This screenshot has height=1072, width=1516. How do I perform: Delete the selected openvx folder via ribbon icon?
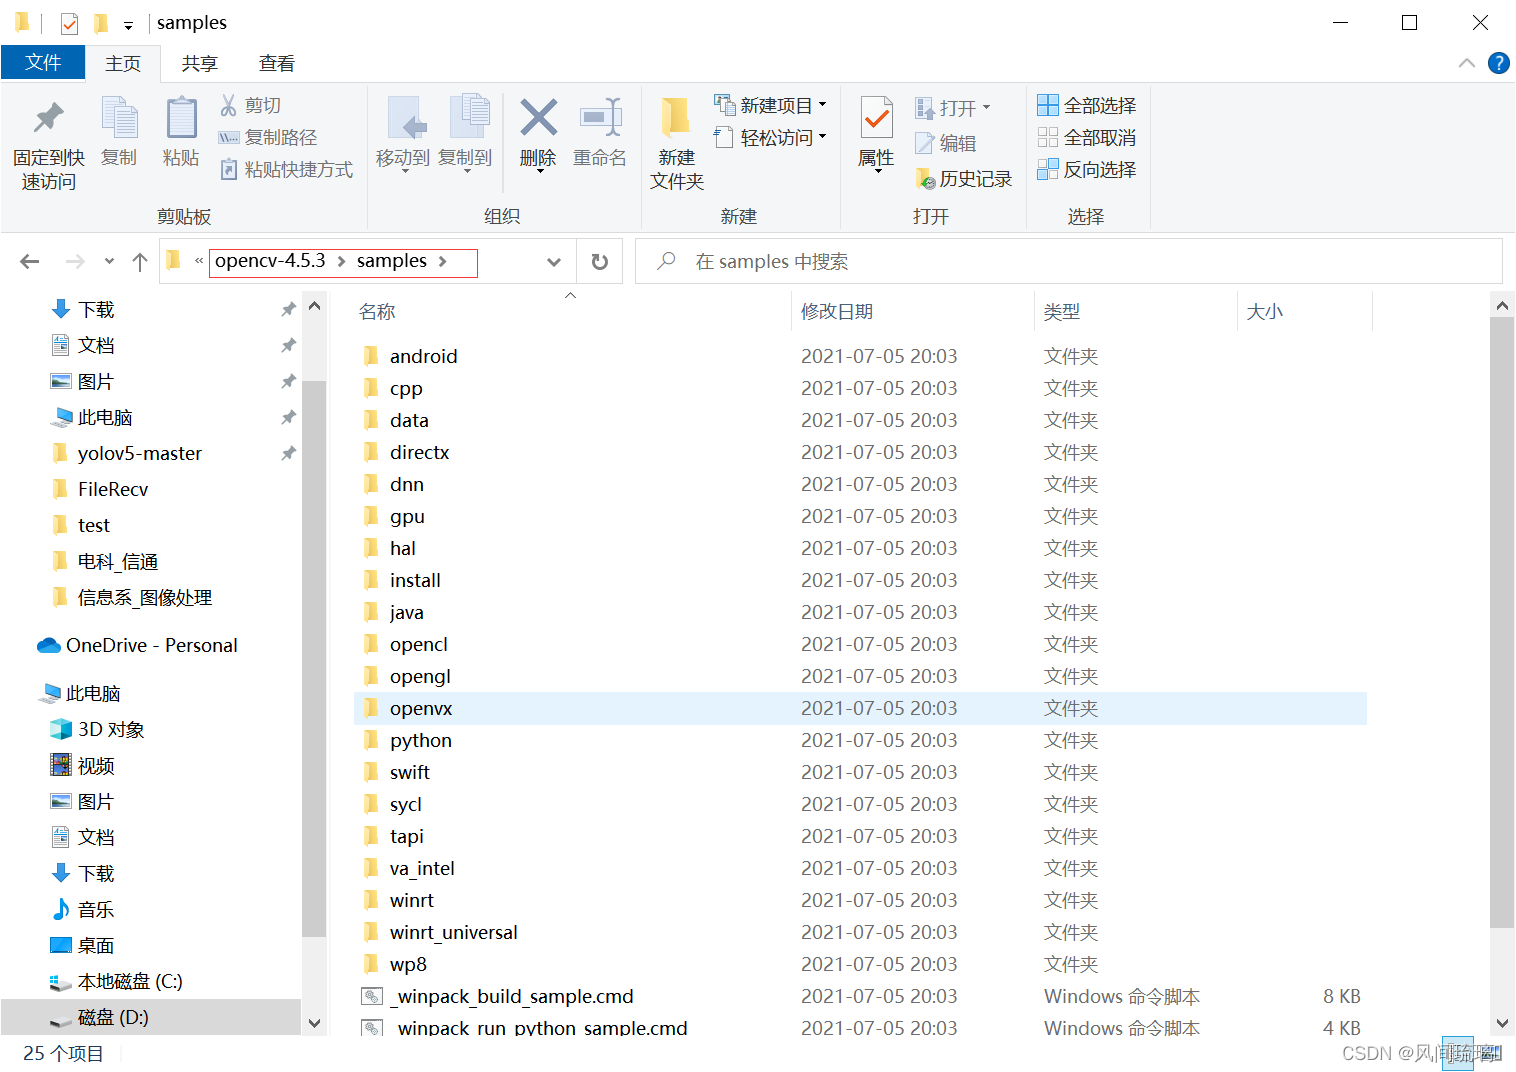(x=537, y=135)
